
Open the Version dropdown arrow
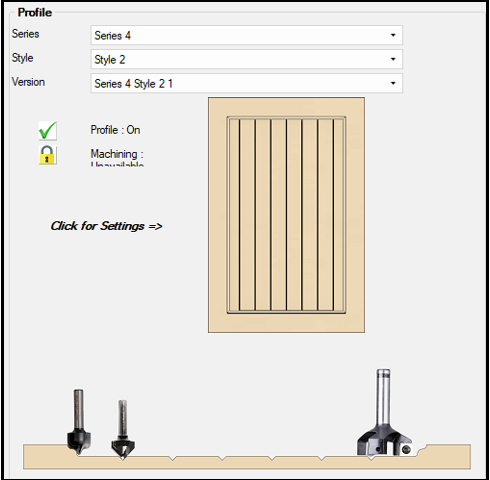pos(393,83)
